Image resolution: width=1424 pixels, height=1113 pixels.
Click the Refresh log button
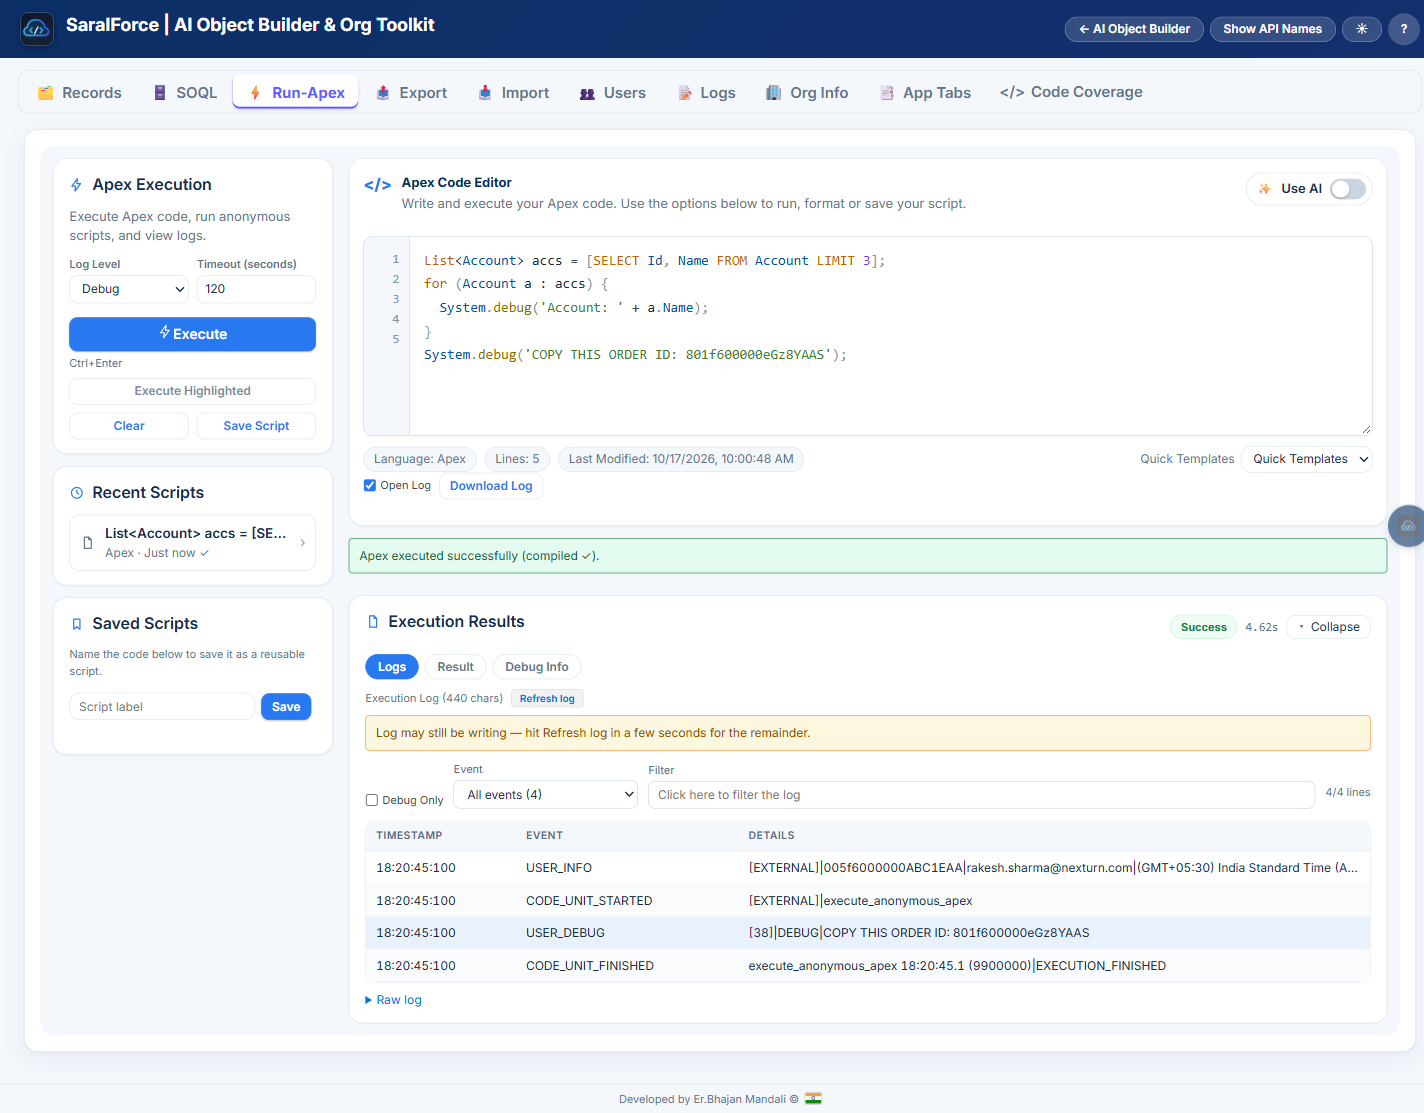pos(547,699)
